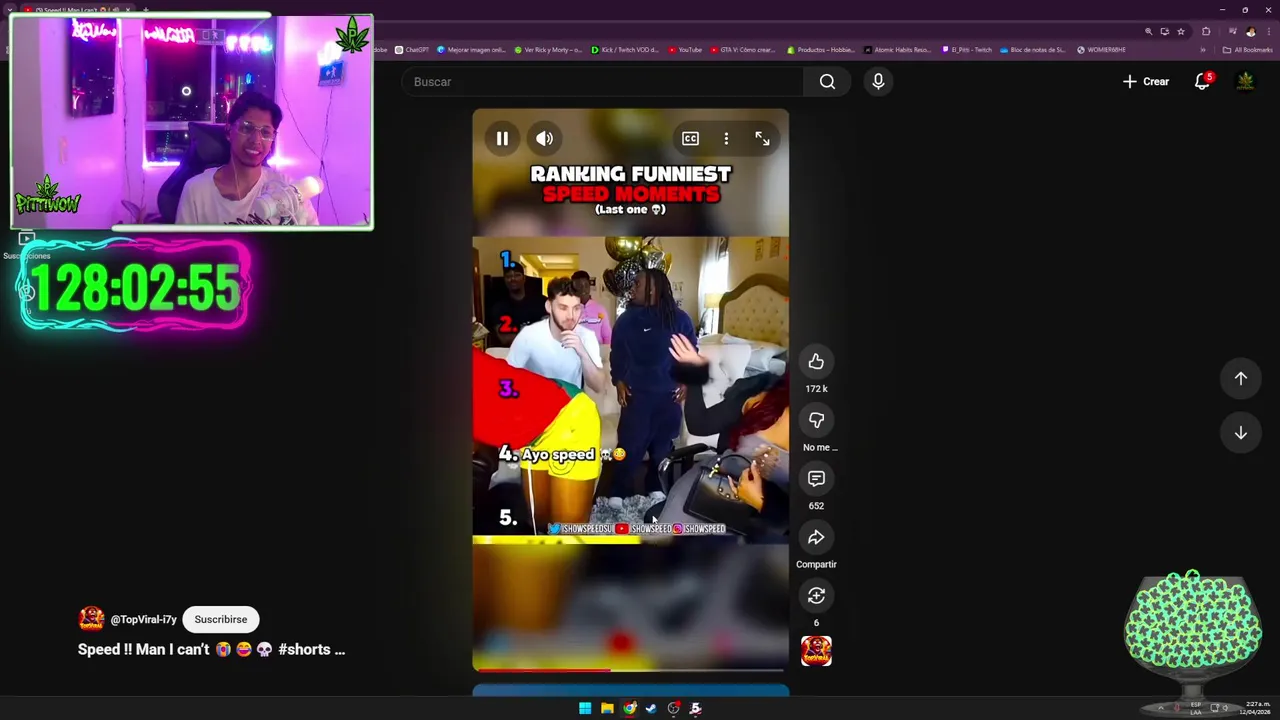
Task: Open the Windows Start menu
Action: (x=585, y=708)
